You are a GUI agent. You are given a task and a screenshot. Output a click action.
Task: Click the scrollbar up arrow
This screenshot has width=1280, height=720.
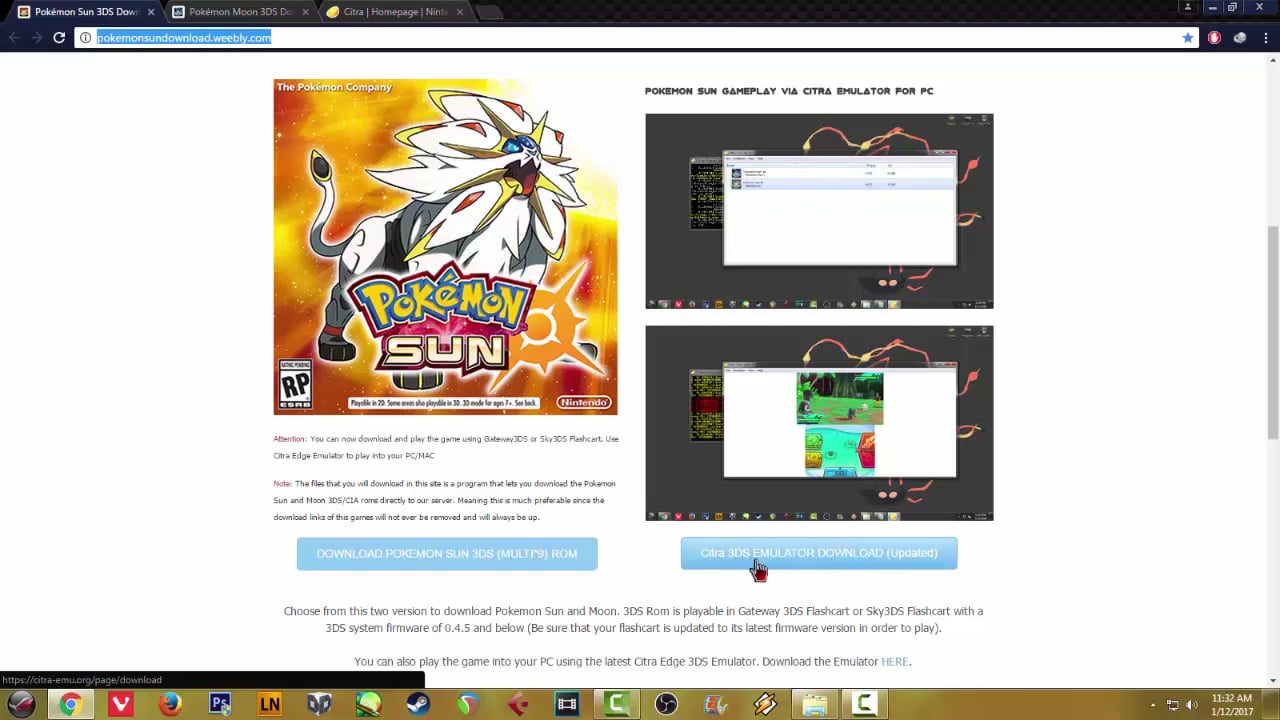(1272, 61)
